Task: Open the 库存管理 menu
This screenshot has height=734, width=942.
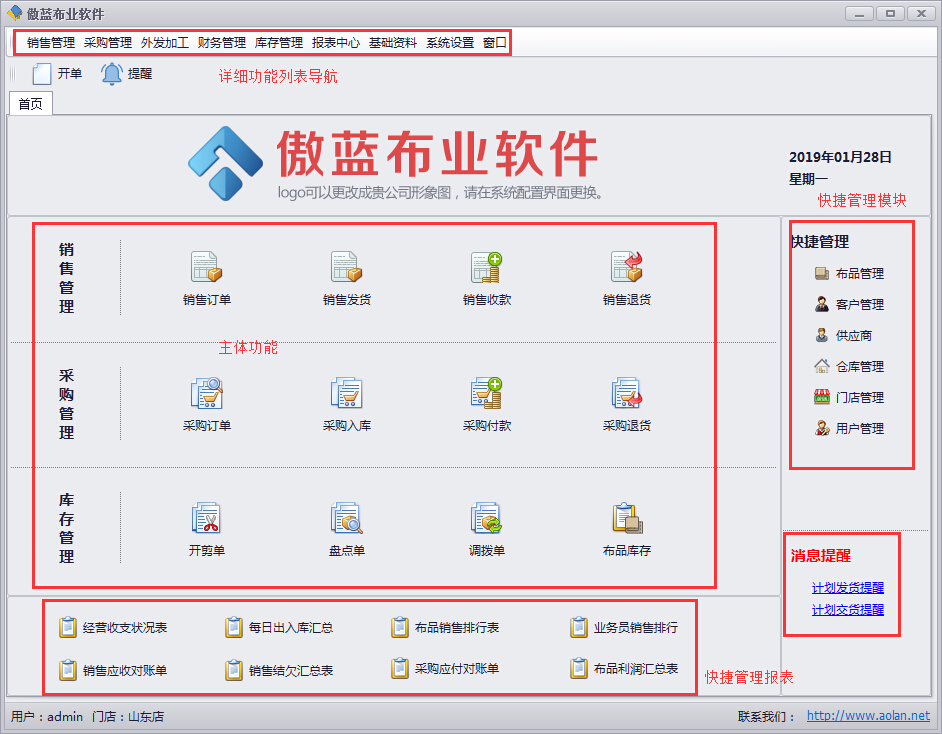Action: coord(279,43)
